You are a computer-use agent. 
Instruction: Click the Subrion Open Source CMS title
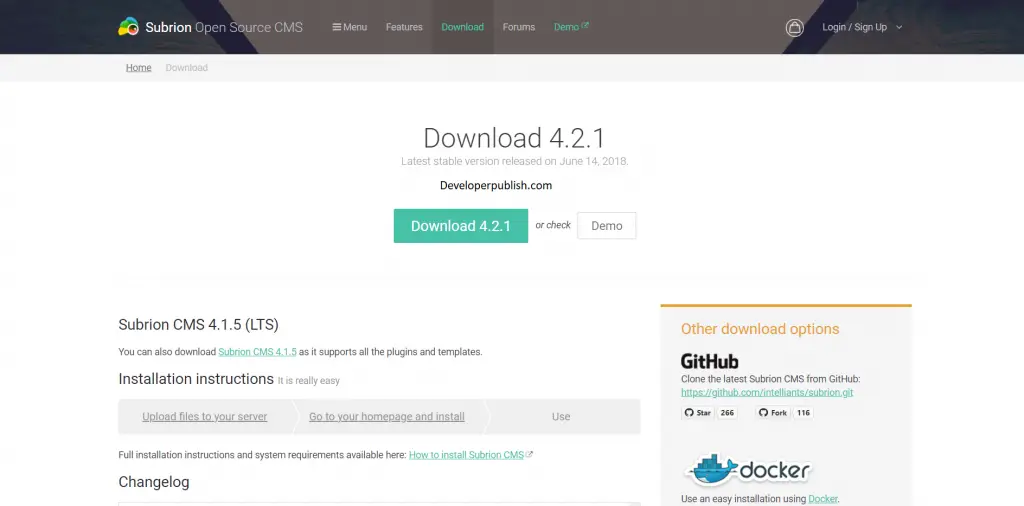[224, 27]
